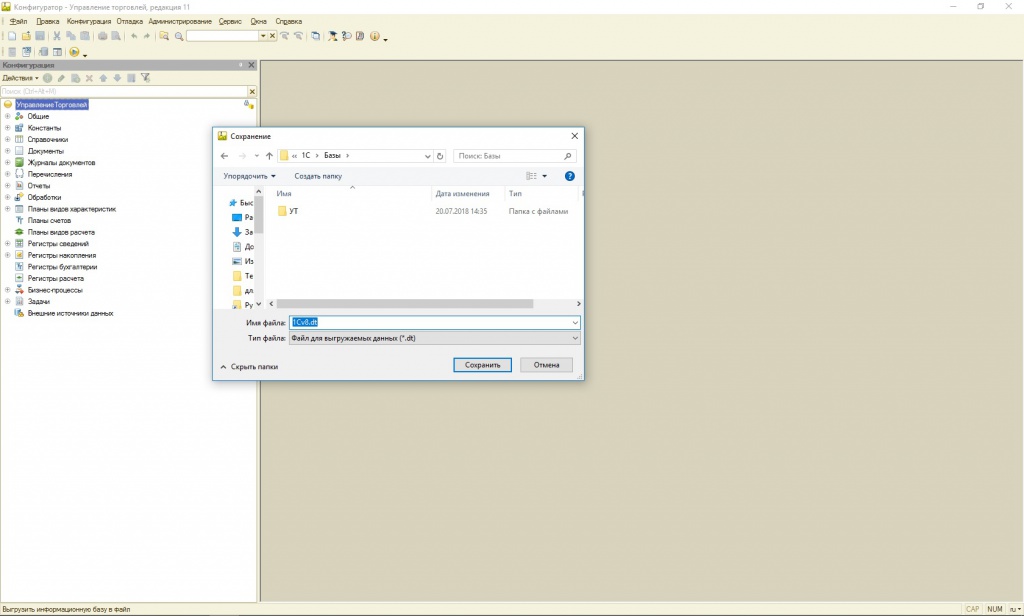Image resolution: width=1024 pixels, height=616 pixels.
Task: Click the up-folder arrow in the save dialog
Action: click(x=270, y=156)
